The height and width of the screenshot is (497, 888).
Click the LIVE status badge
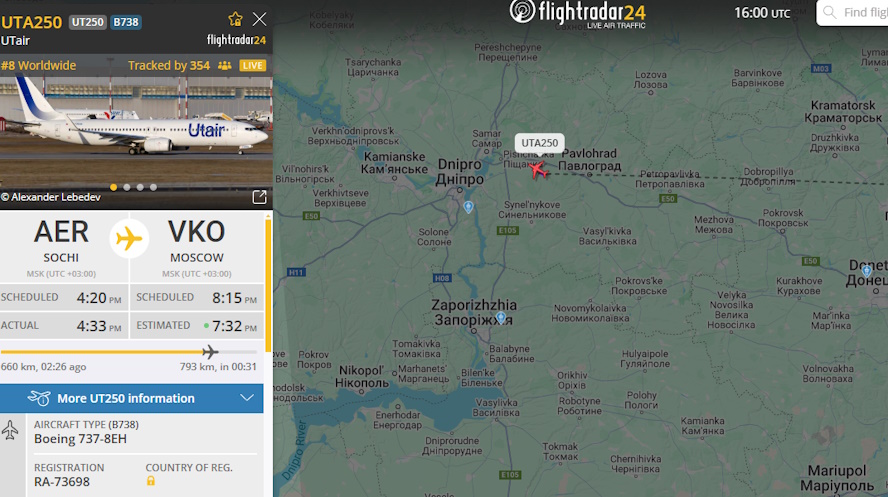point(253,66)
